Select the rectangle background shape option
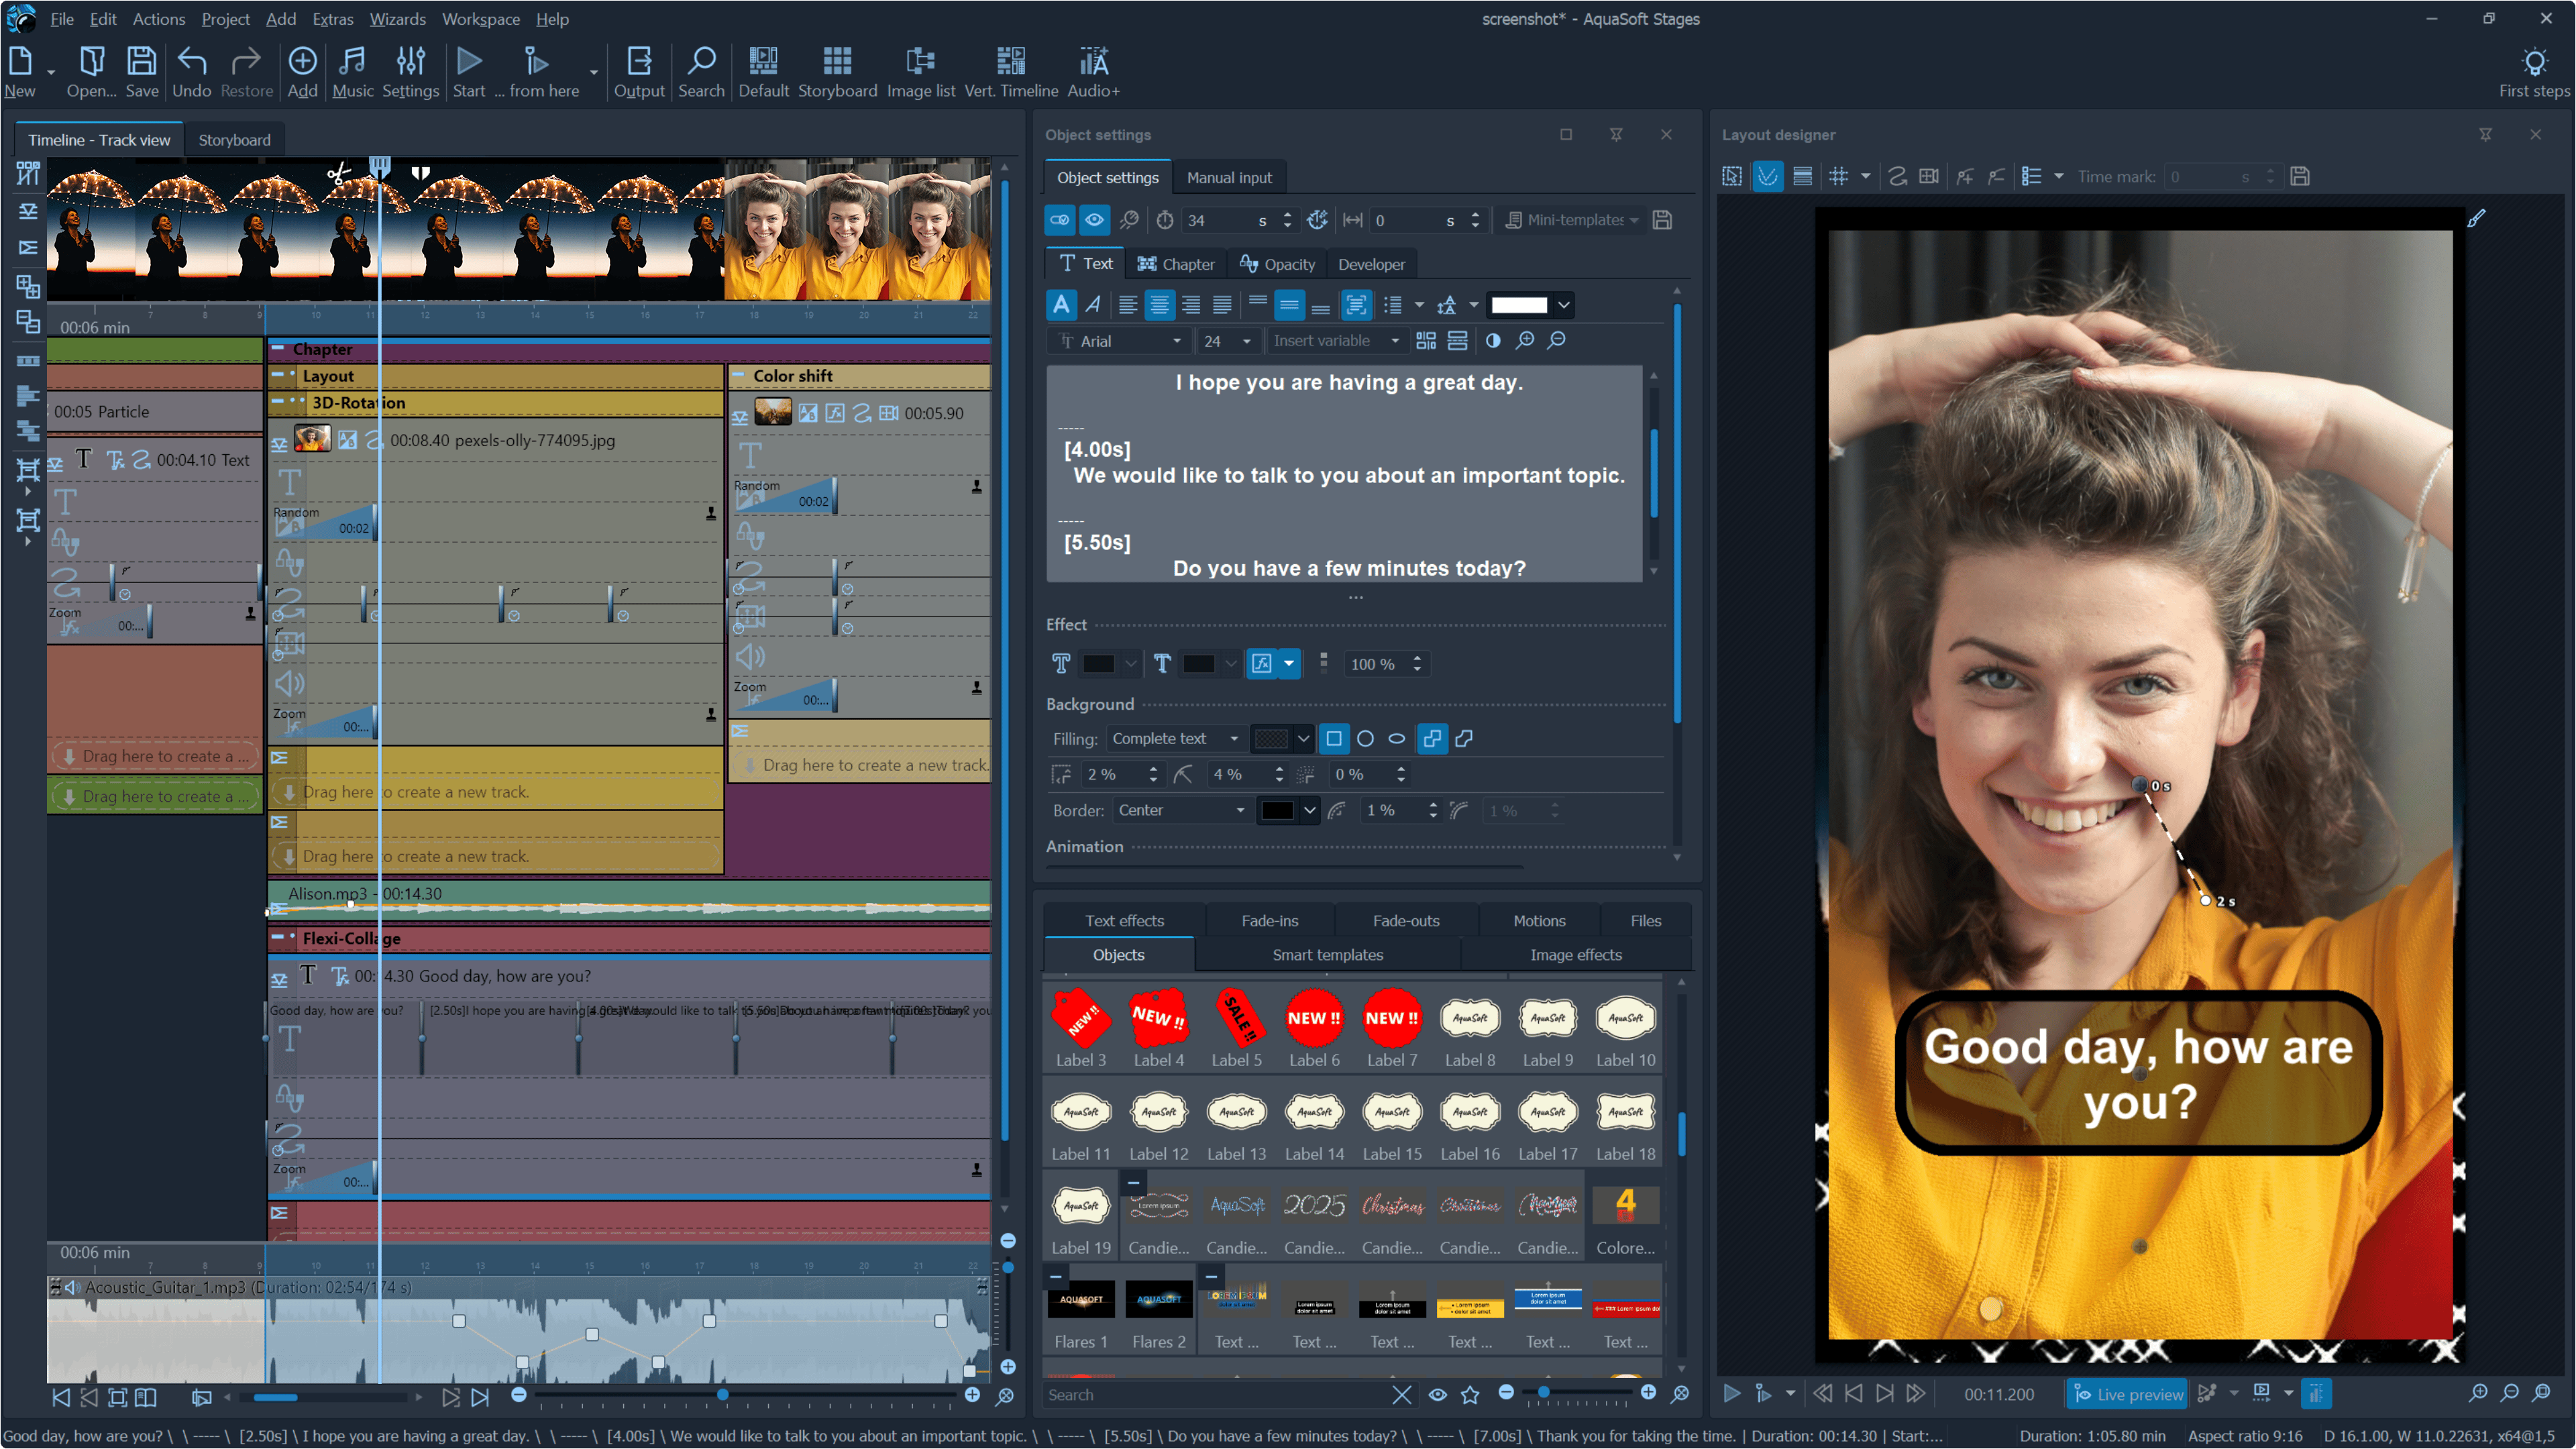The image size is (2576, 1449). coord(1333,739)
